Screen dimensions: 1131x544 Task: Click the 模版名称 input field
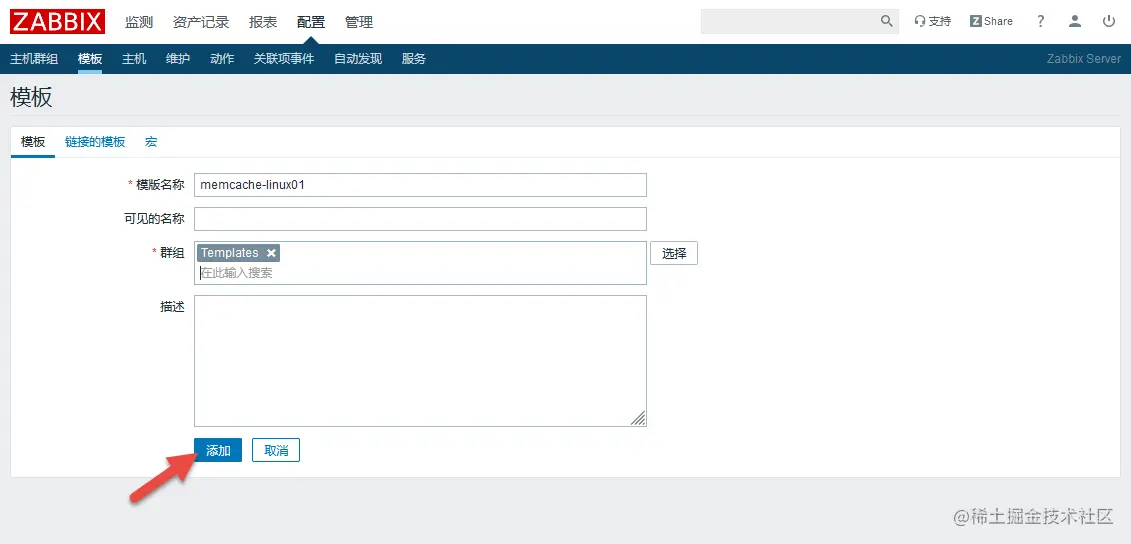(x=421, y=185)
